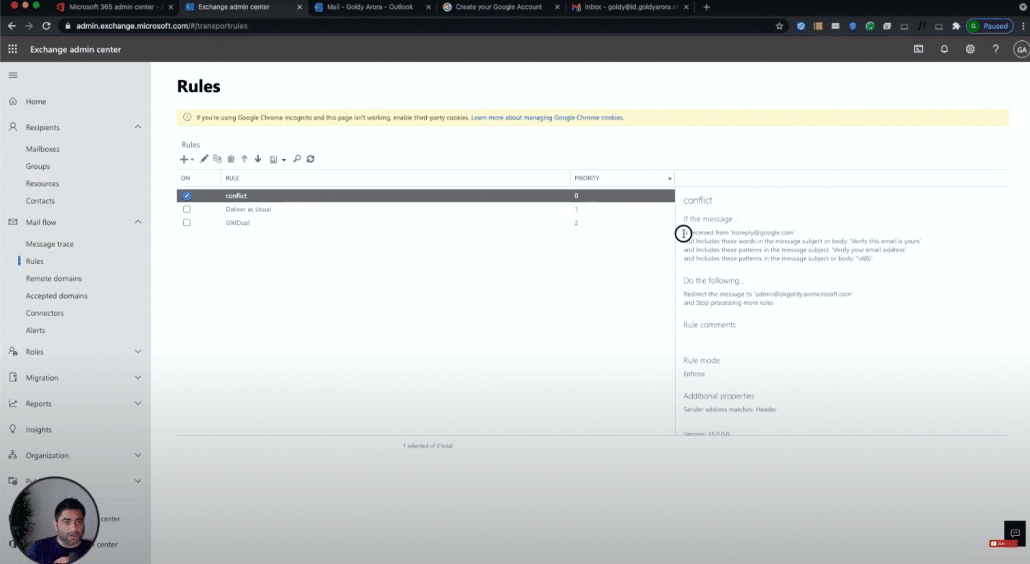This screenshot has width=1030, height=564.
Task: Open the add rule dropdown arrow
Action: [x=192, y=160]
